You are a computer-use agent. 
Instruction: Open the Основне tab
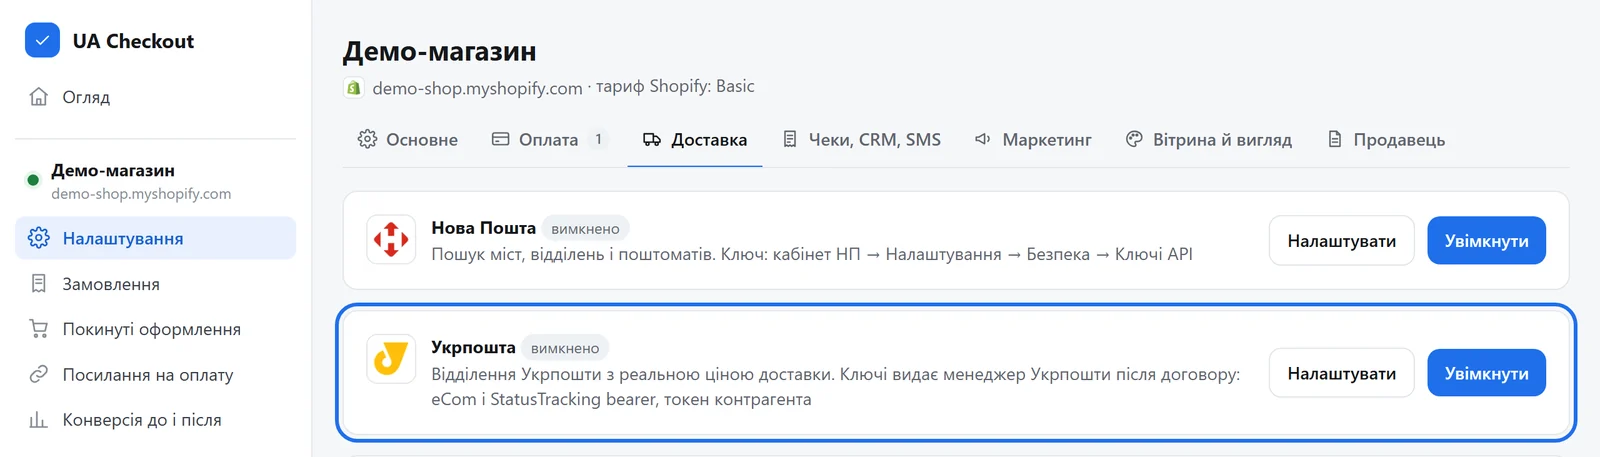408,140
